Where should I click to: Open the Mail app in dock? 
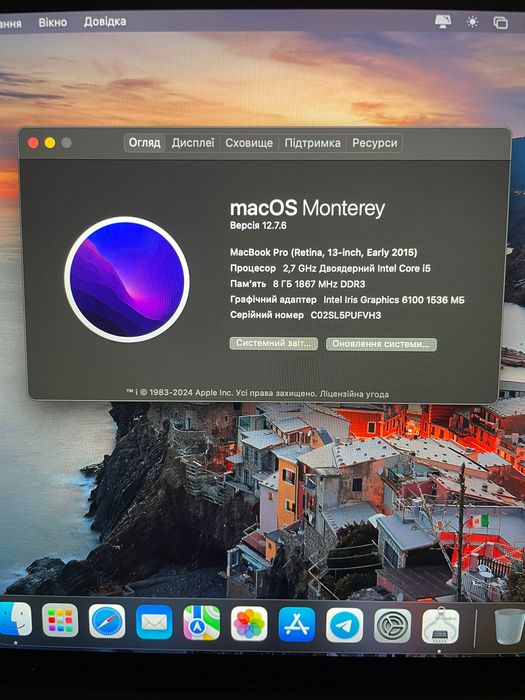tap(154, 622)
